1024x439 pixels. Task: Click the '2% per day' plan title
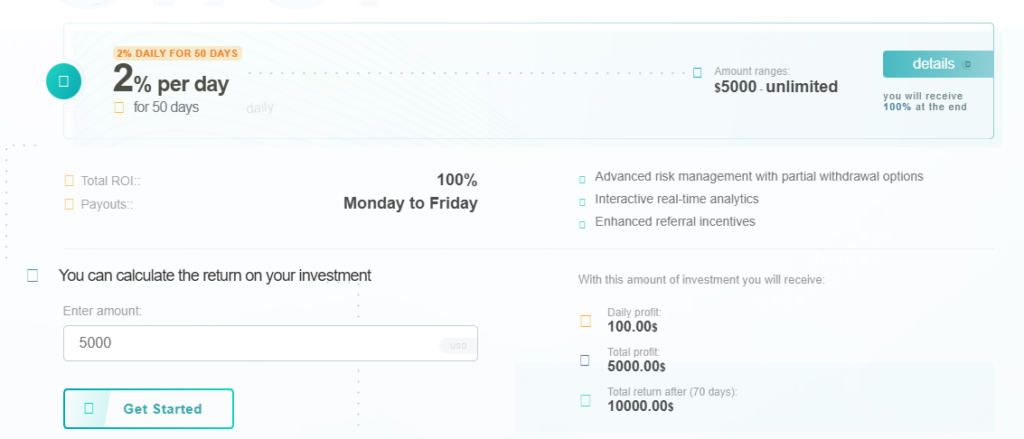click(171, 80)
